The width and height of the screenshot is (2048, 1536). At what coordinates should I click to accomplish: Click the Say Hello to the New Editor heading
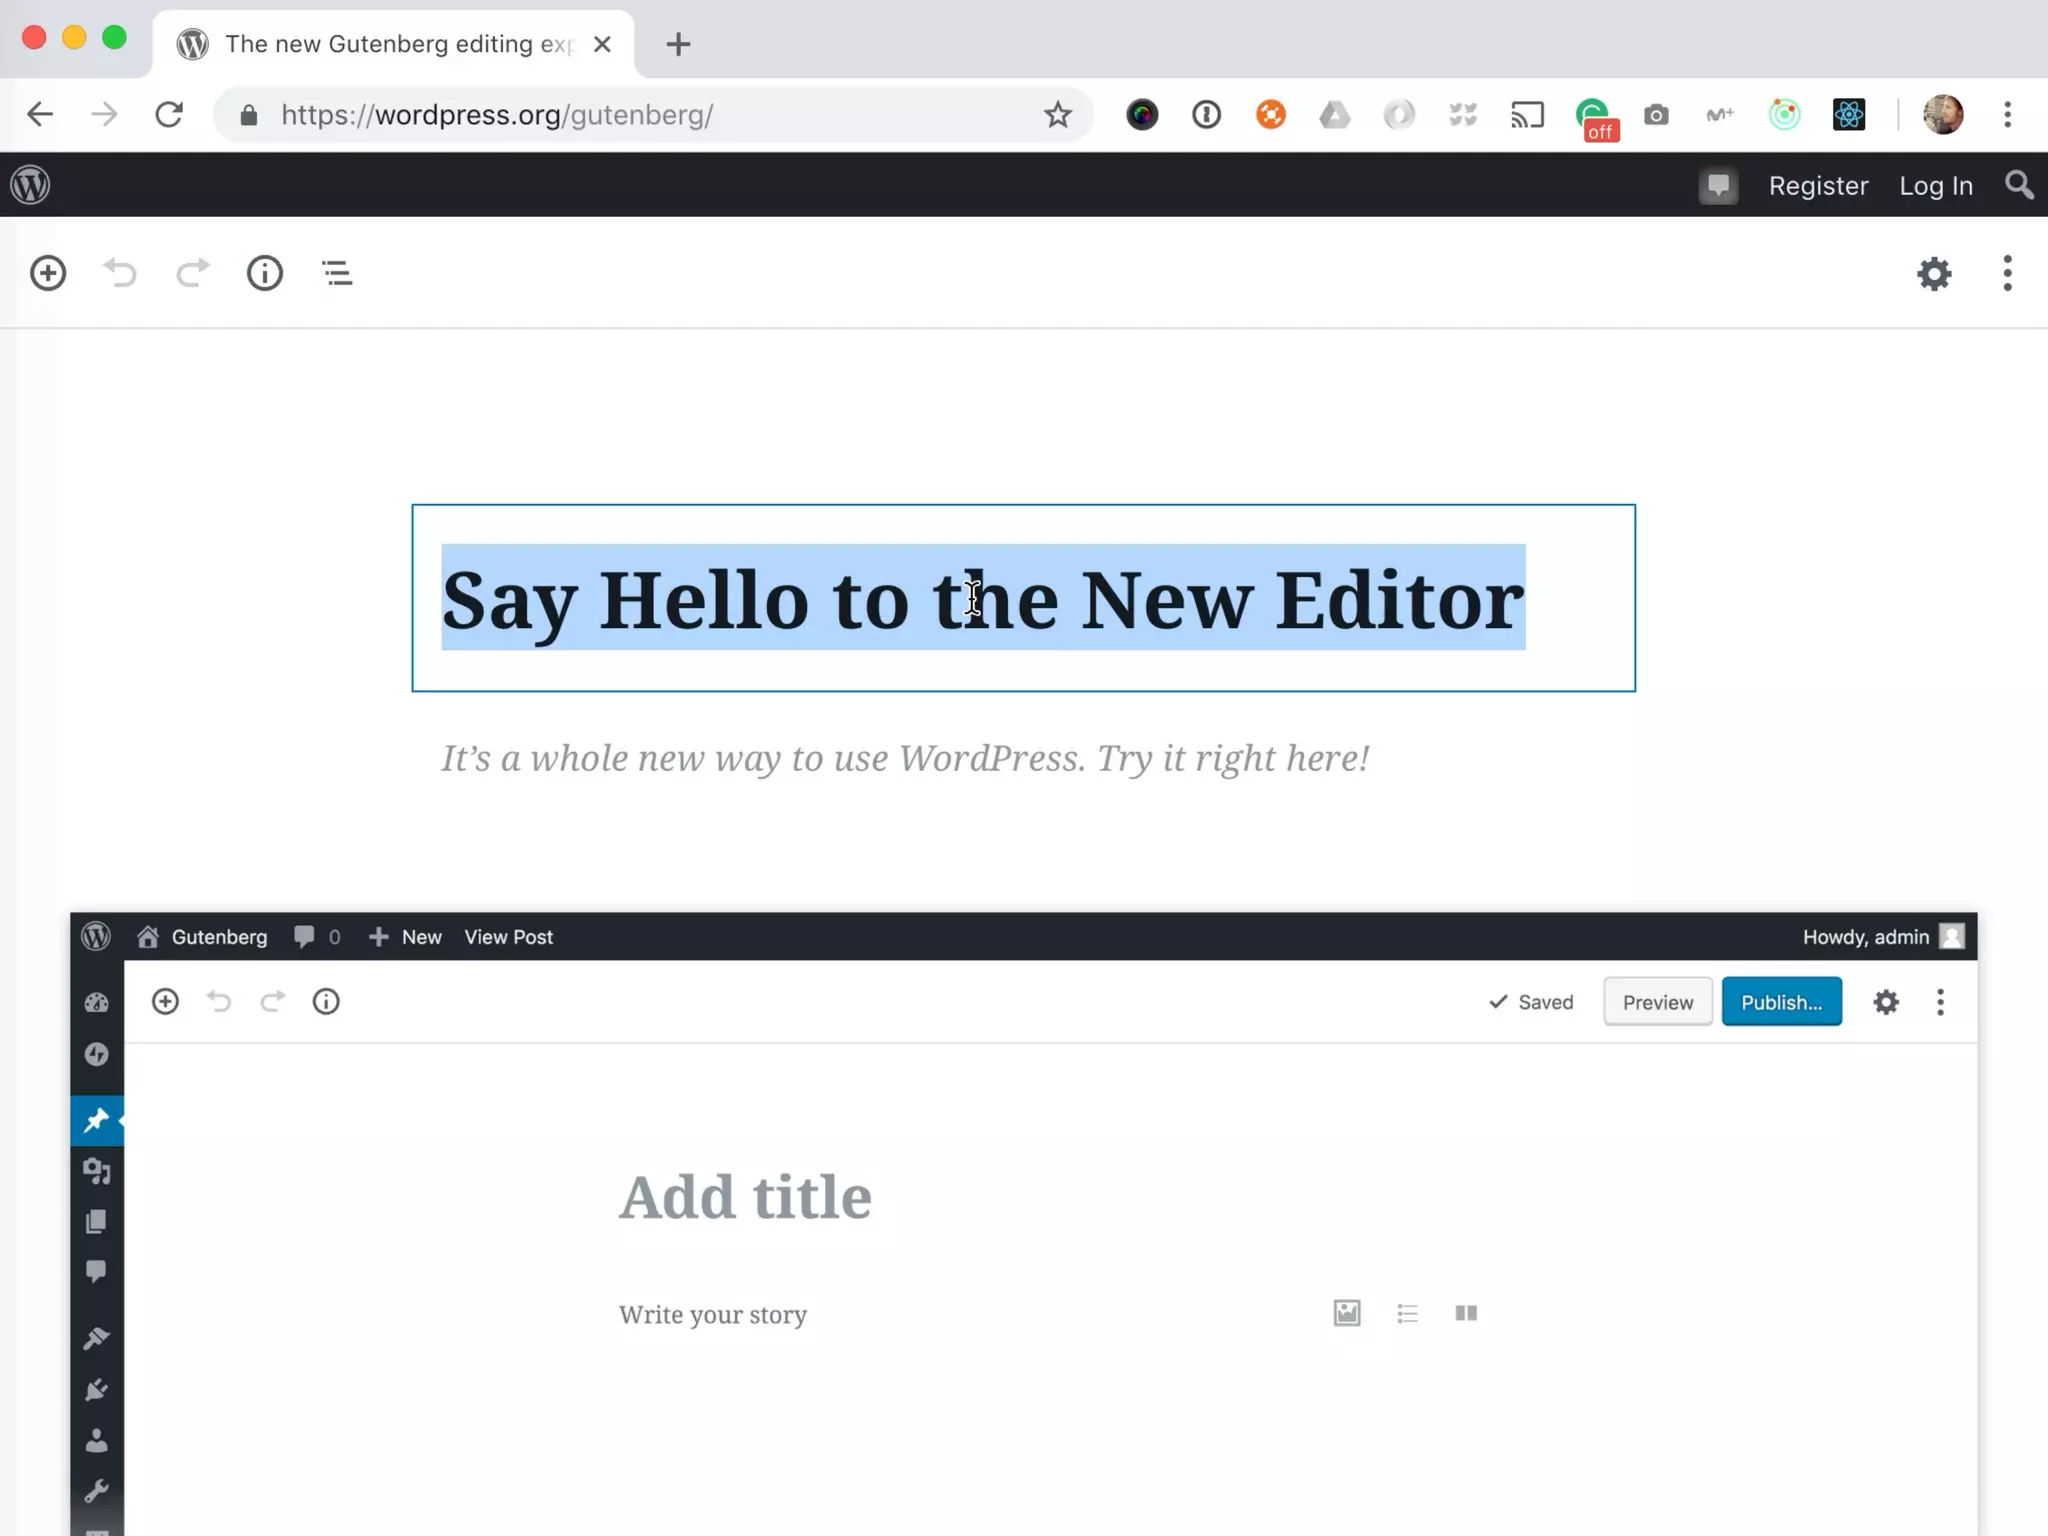[x=983, y=600]
